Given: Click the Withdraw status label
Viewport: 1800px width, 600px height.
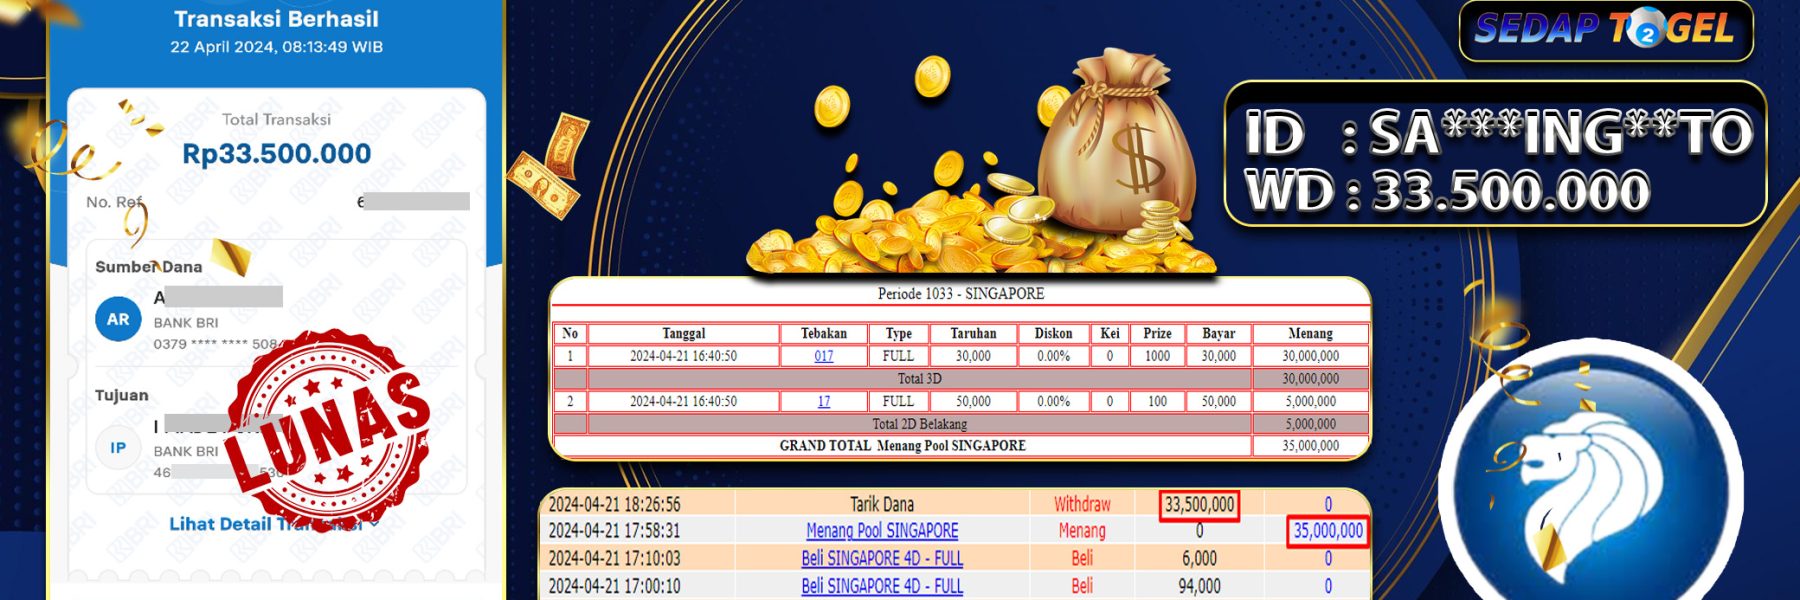Looking at the screenshot, I should click(1082, 504).
